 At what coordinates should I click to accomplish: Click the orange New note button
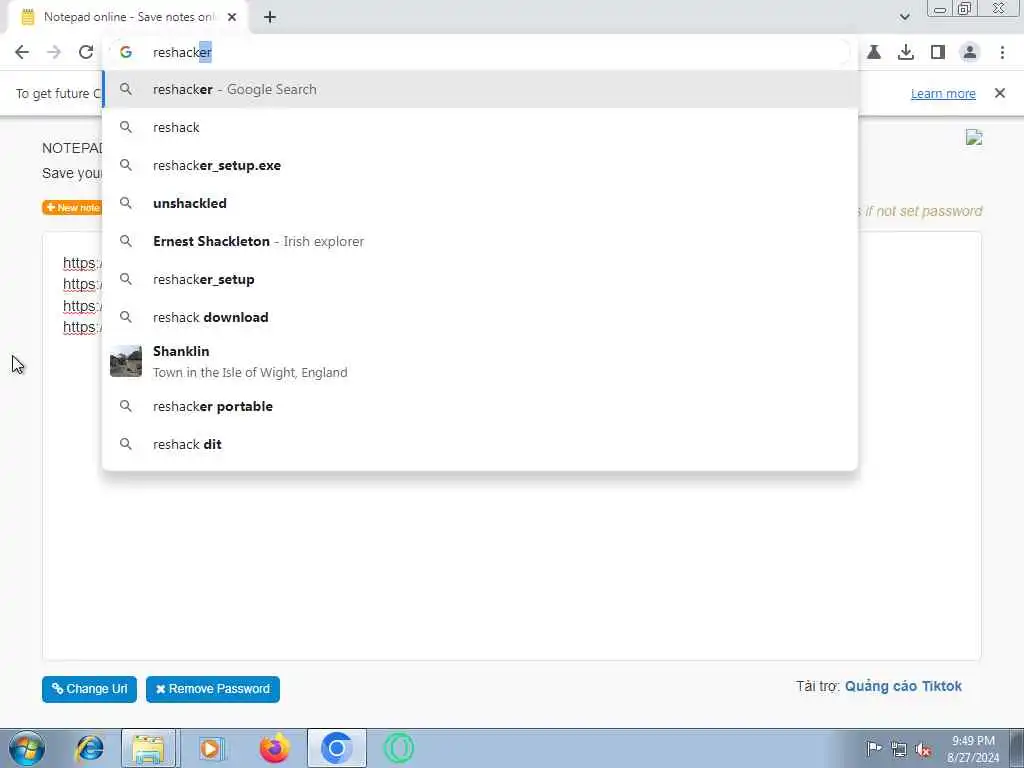pyautogui.click(x=72, y=208)
